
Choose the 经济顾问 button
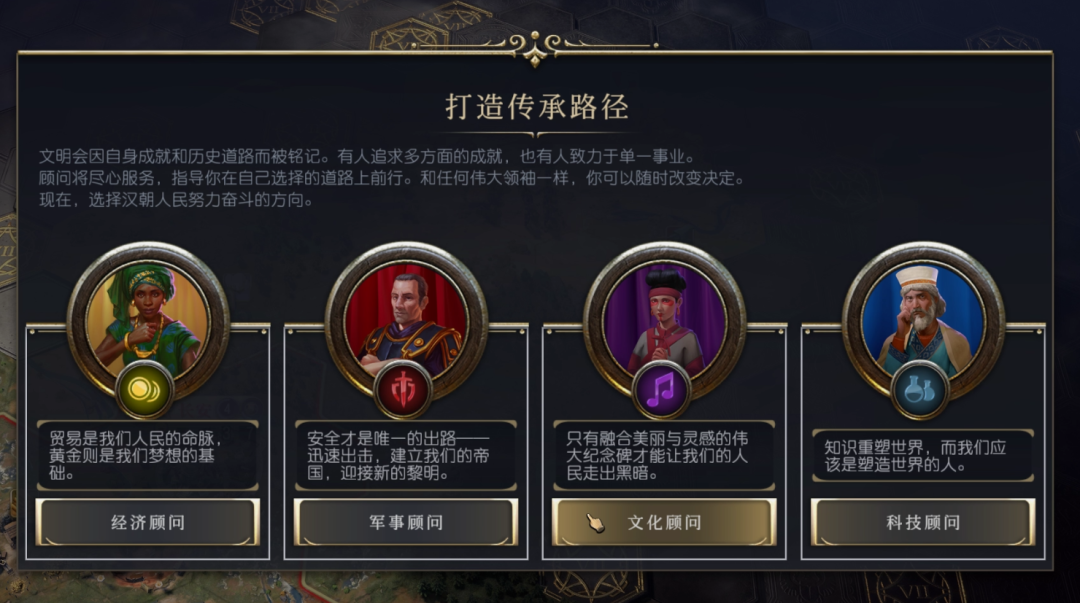pyautogui.click(x=147, y=522)
